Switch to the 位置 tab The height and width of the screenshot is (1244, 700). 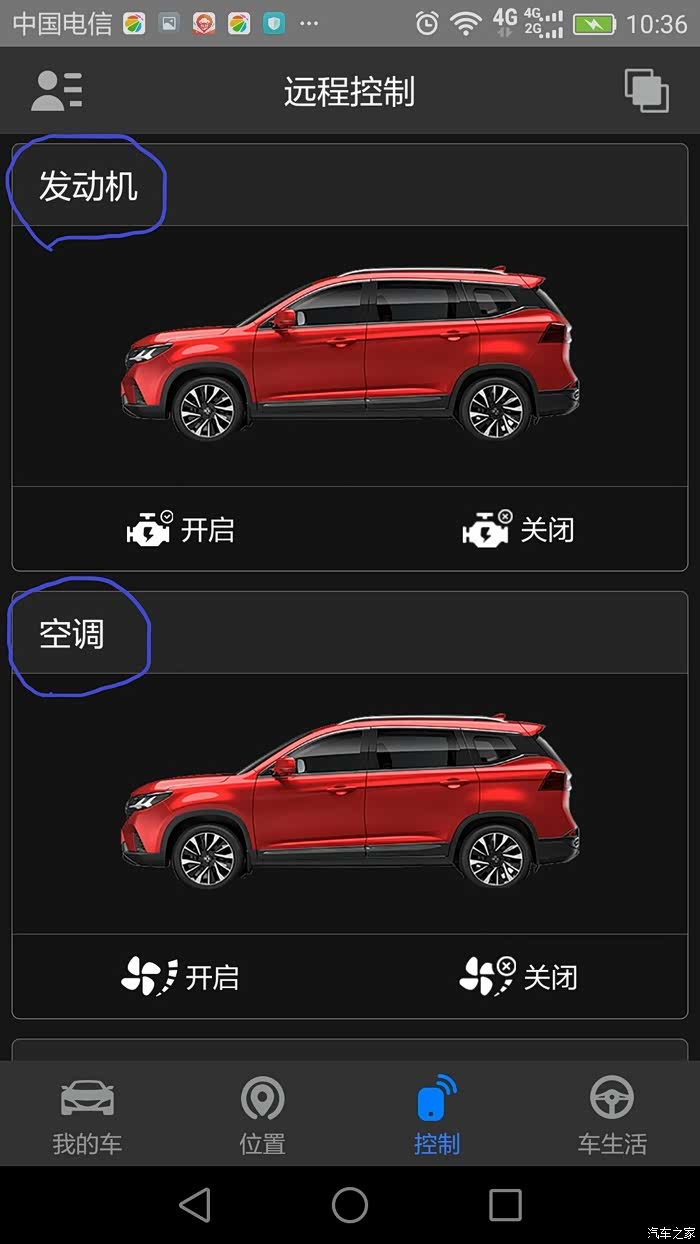coord(262,1115)
